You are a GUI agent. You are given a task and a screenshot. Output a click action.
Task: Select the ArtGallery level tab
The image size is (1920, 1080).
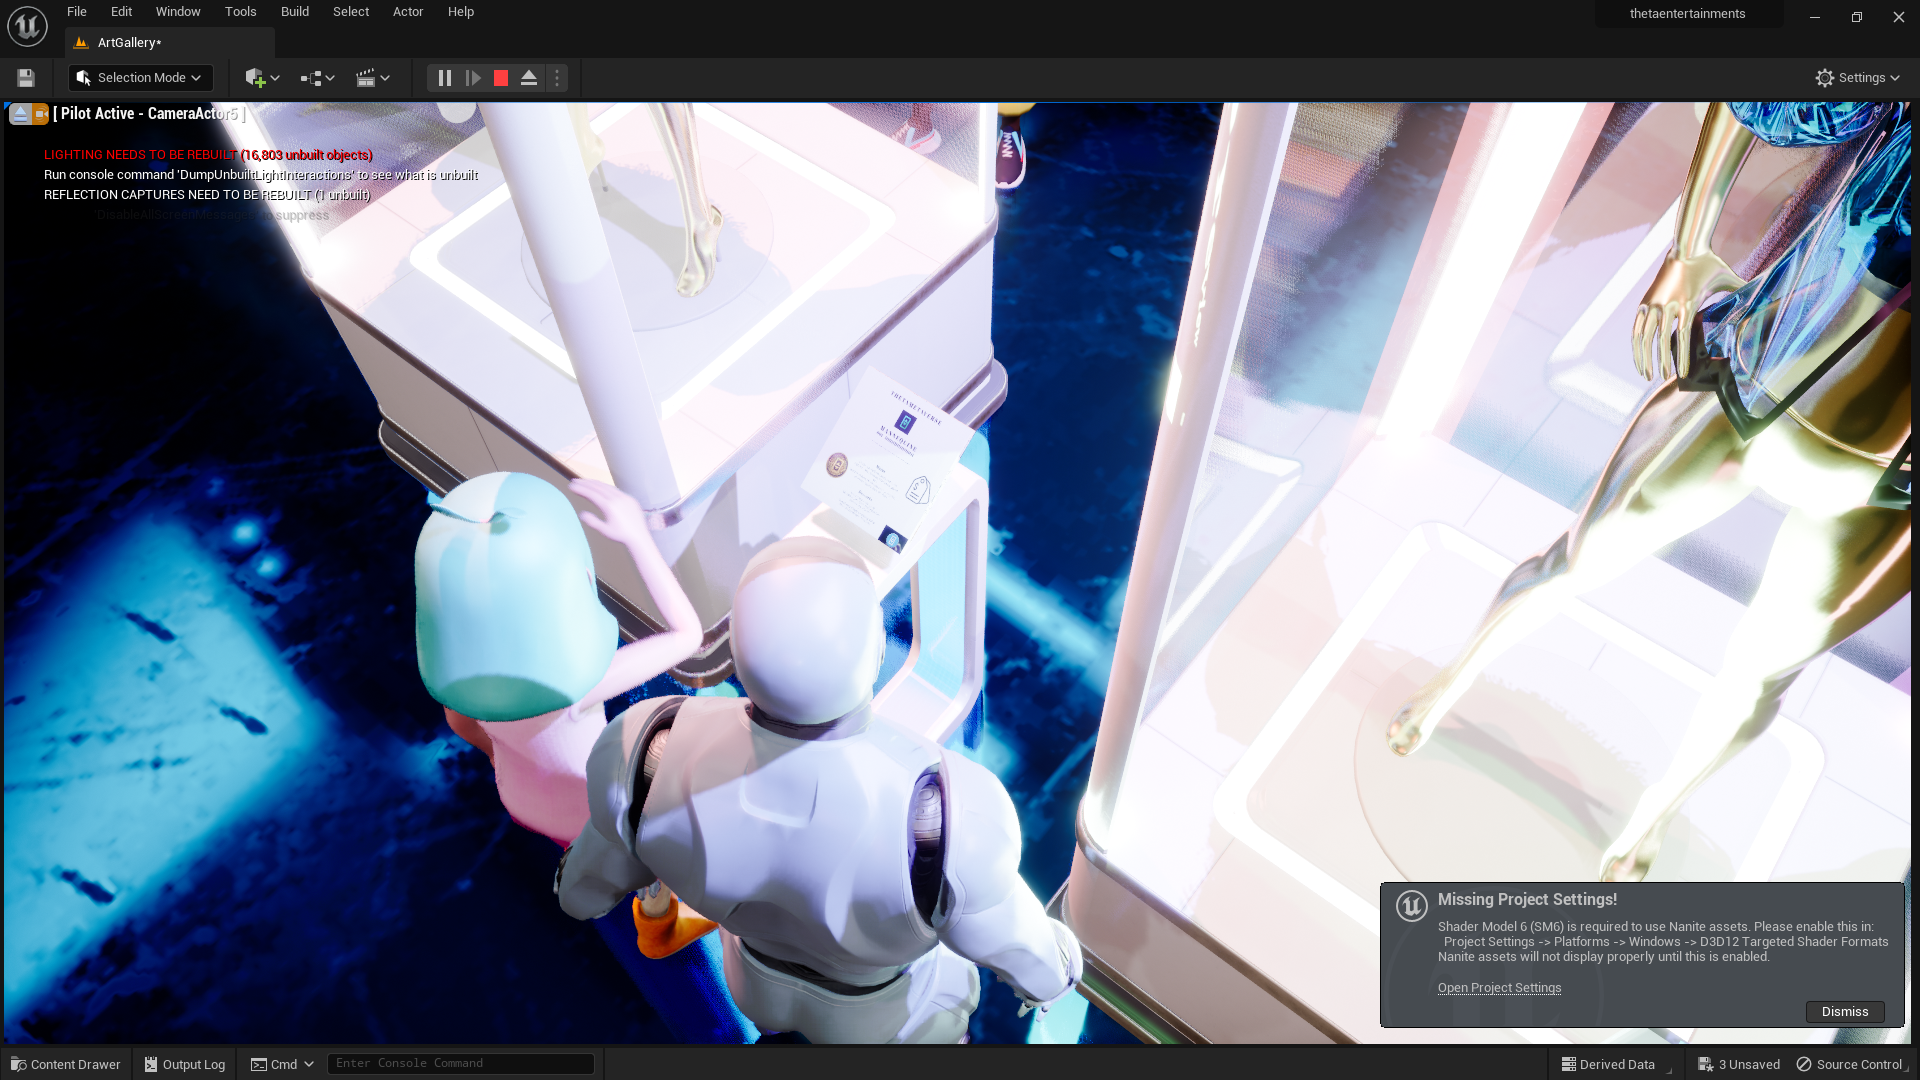coord(129,43)
